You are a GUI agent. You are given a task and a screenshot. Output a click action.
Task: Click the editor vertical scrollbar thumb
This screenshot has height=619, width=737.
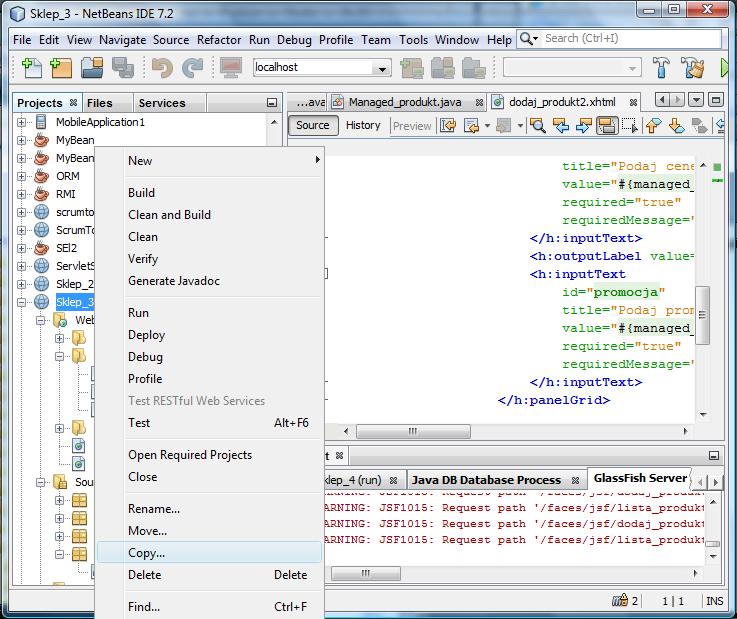702,315
